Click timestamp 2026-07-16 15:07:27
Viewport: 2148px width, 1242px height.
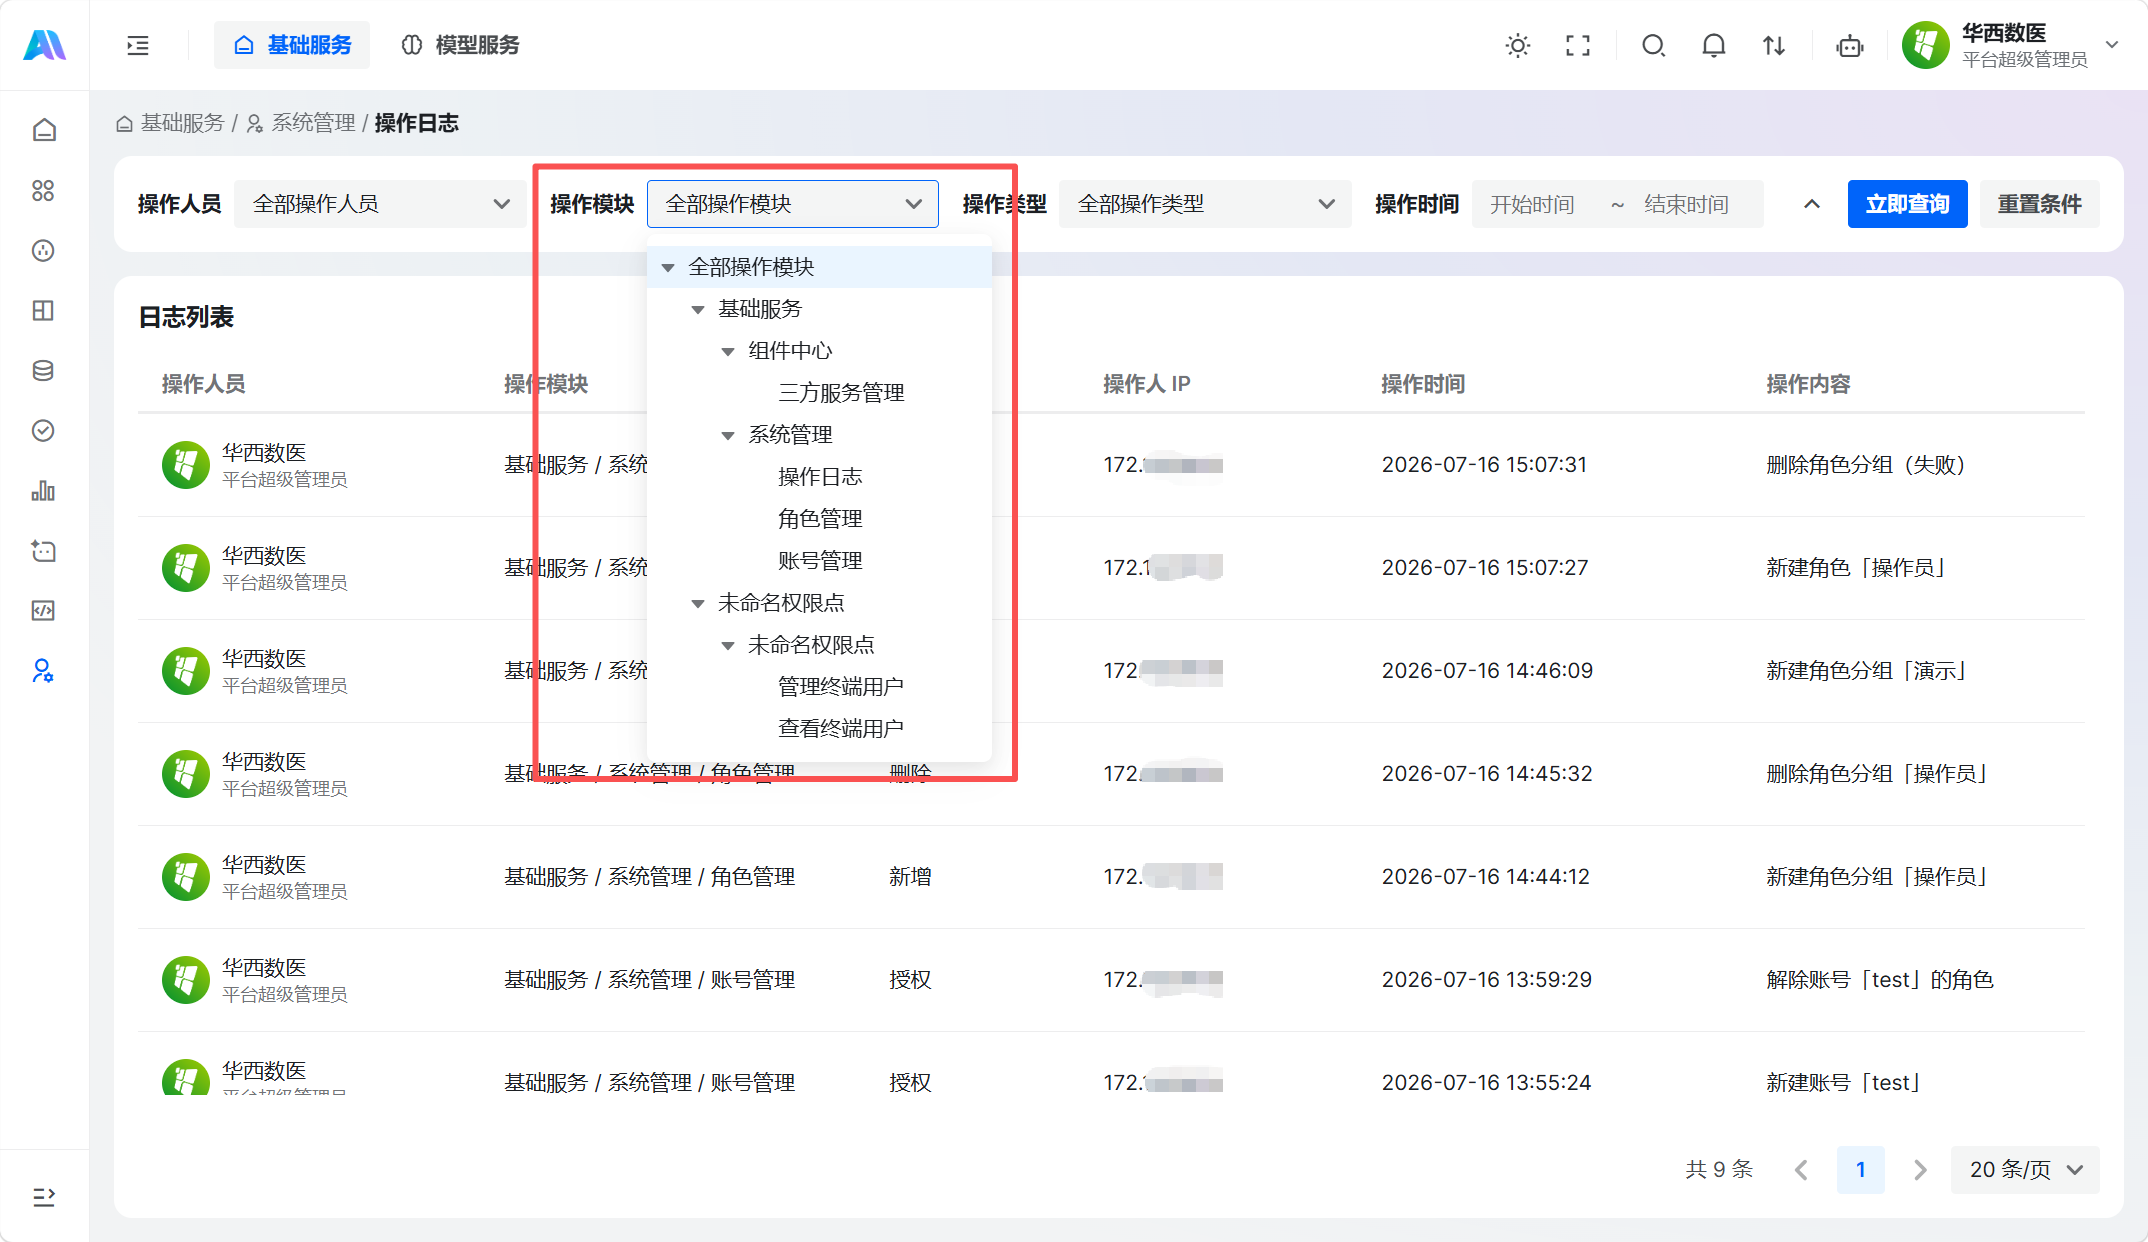tap(1484, 568)
